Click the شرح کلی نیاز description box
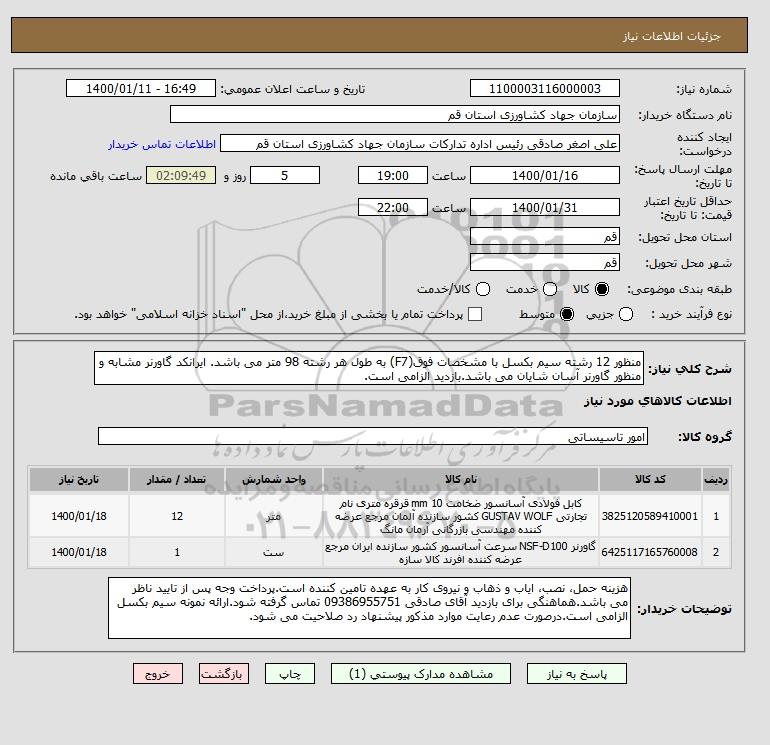Image resolution: width=770 pixels, height=745 pixels. point(369,369)
